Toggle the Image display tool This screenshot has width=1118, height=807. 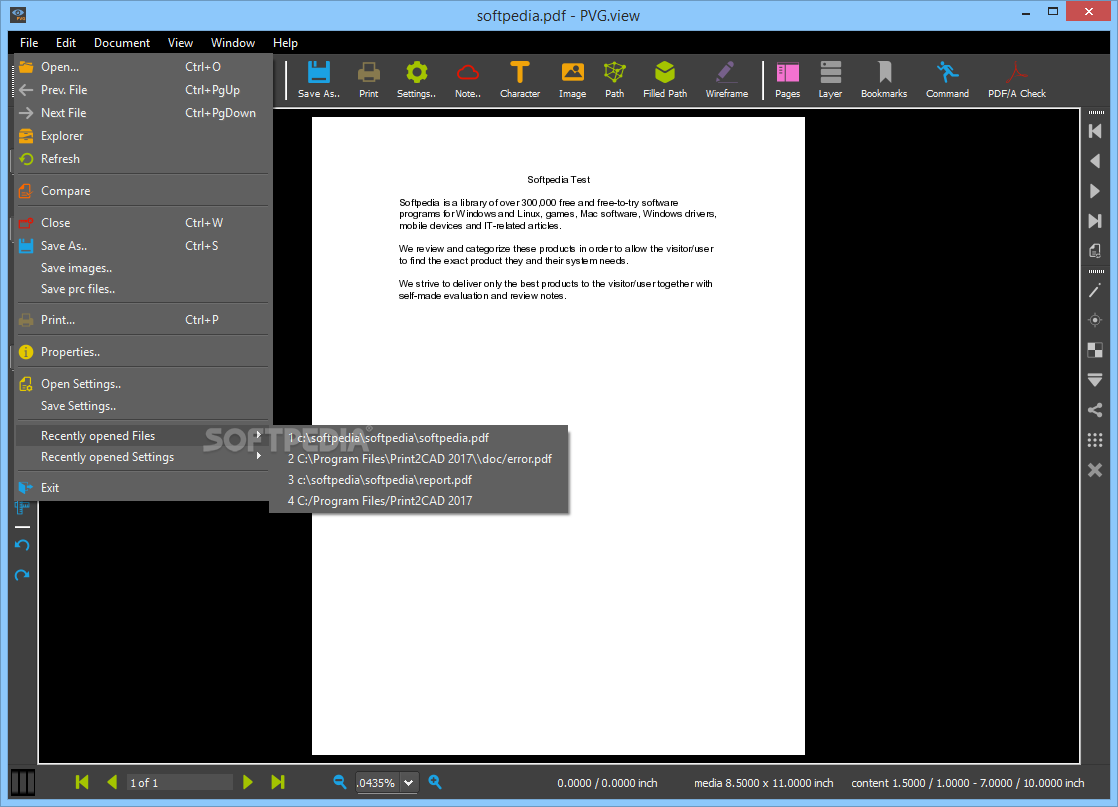pyautogui.click(x=573, y=79)
